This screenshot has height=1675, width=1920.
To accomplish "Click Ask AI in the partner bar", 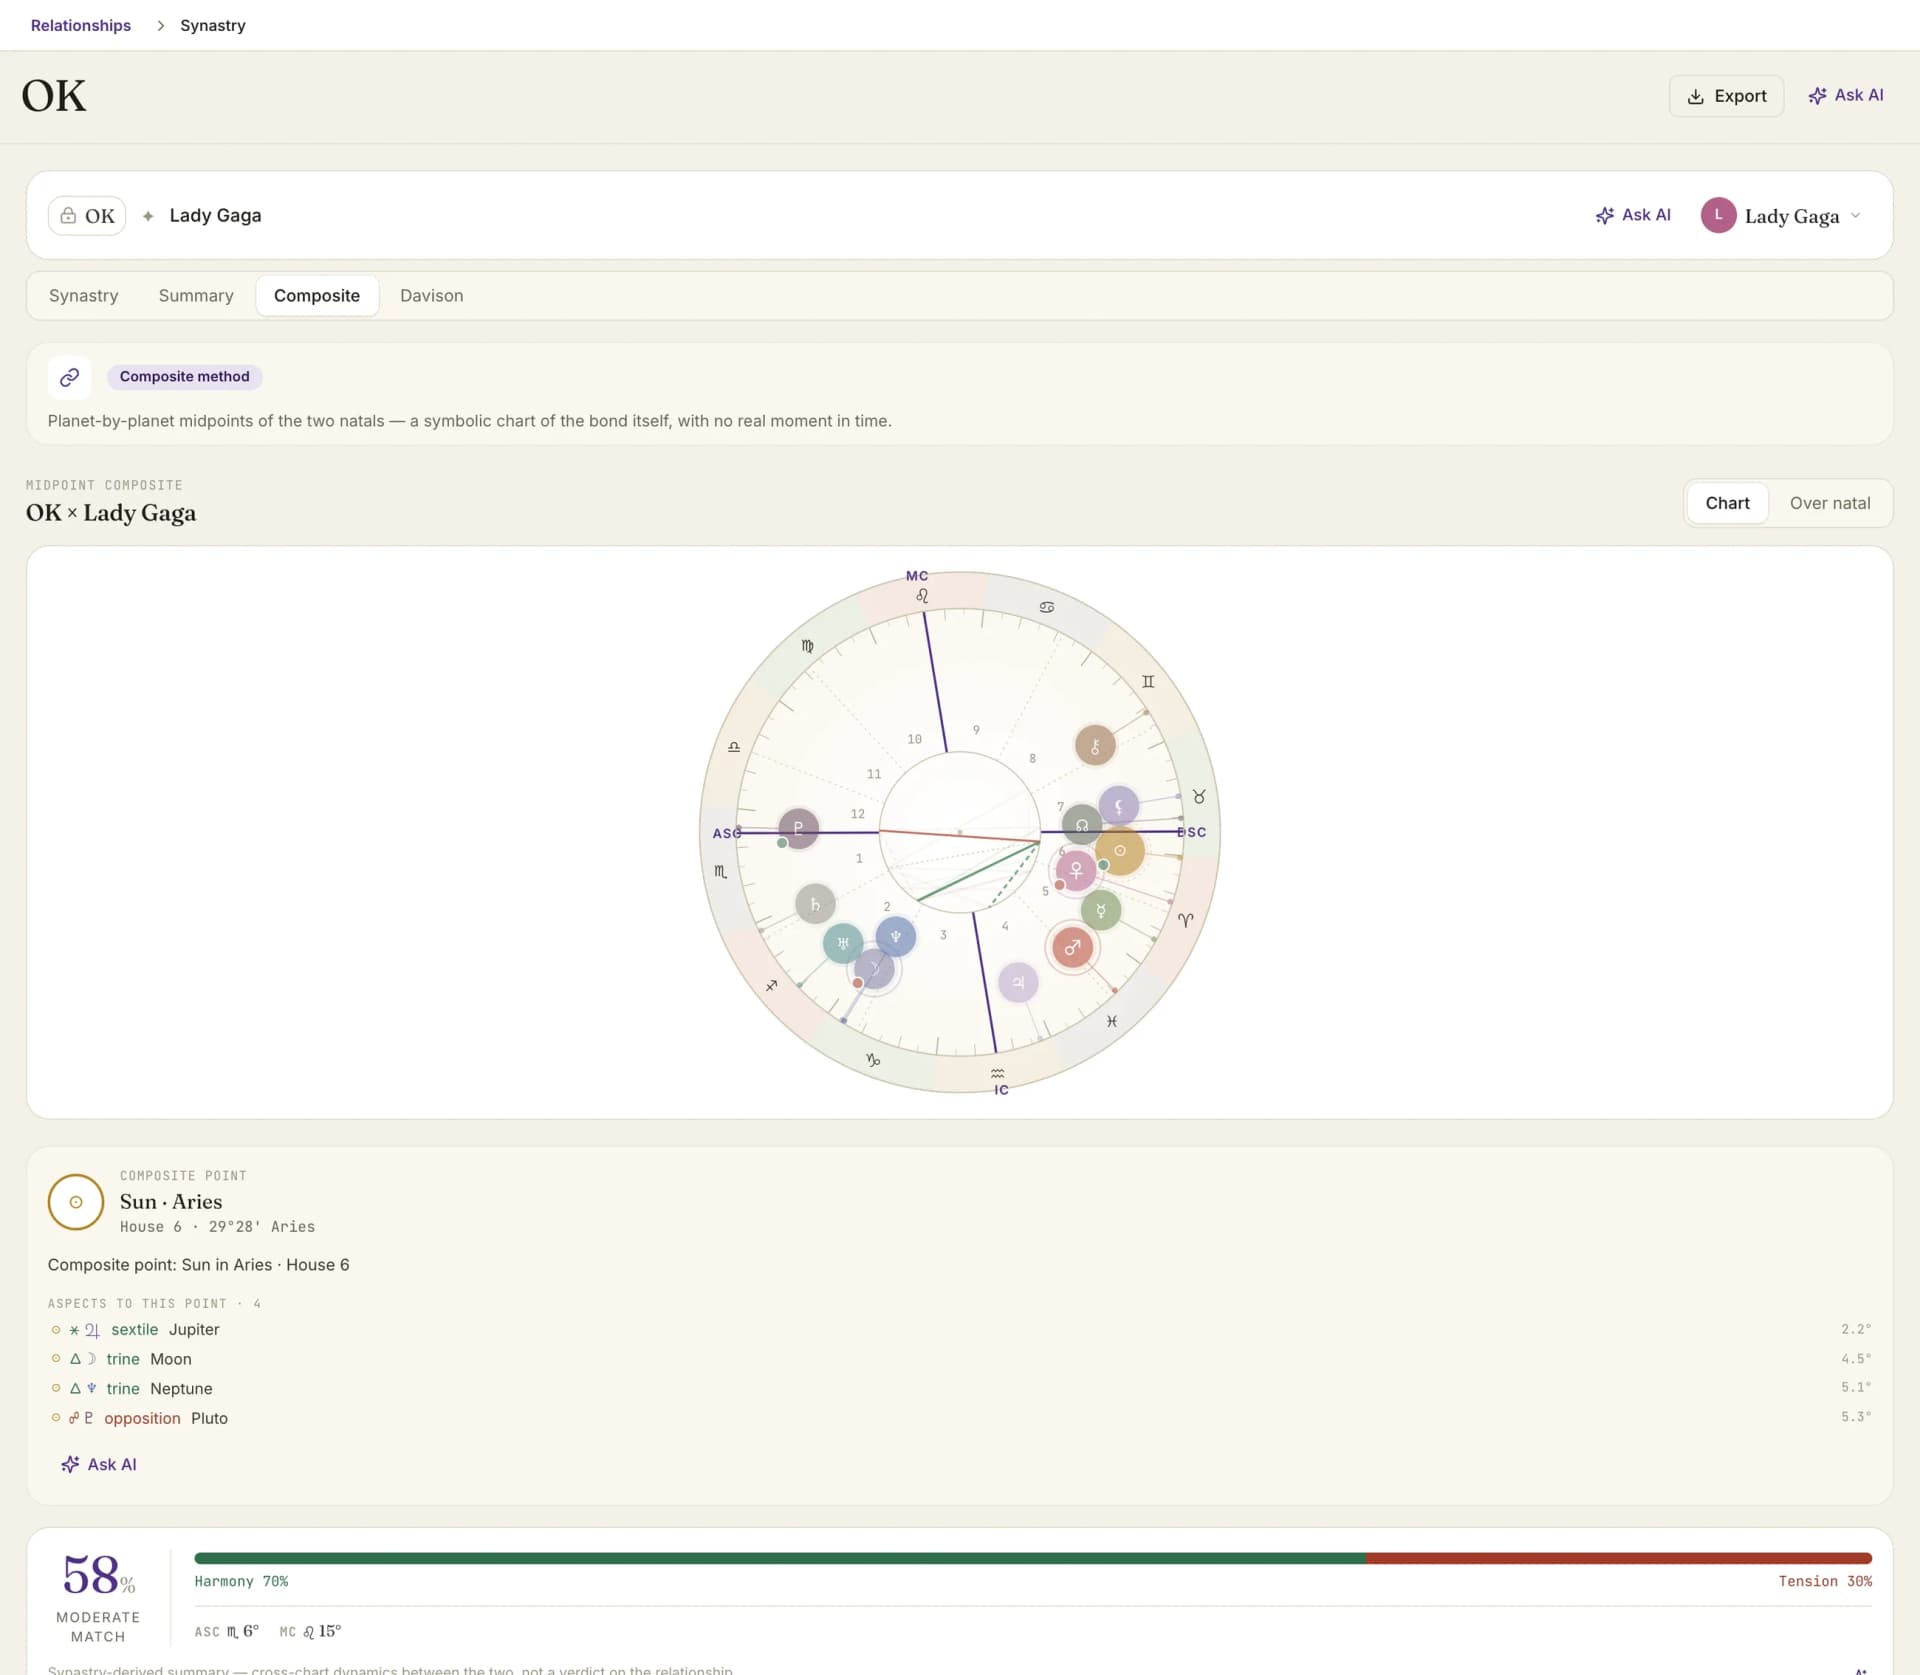I will [1633, 215].
